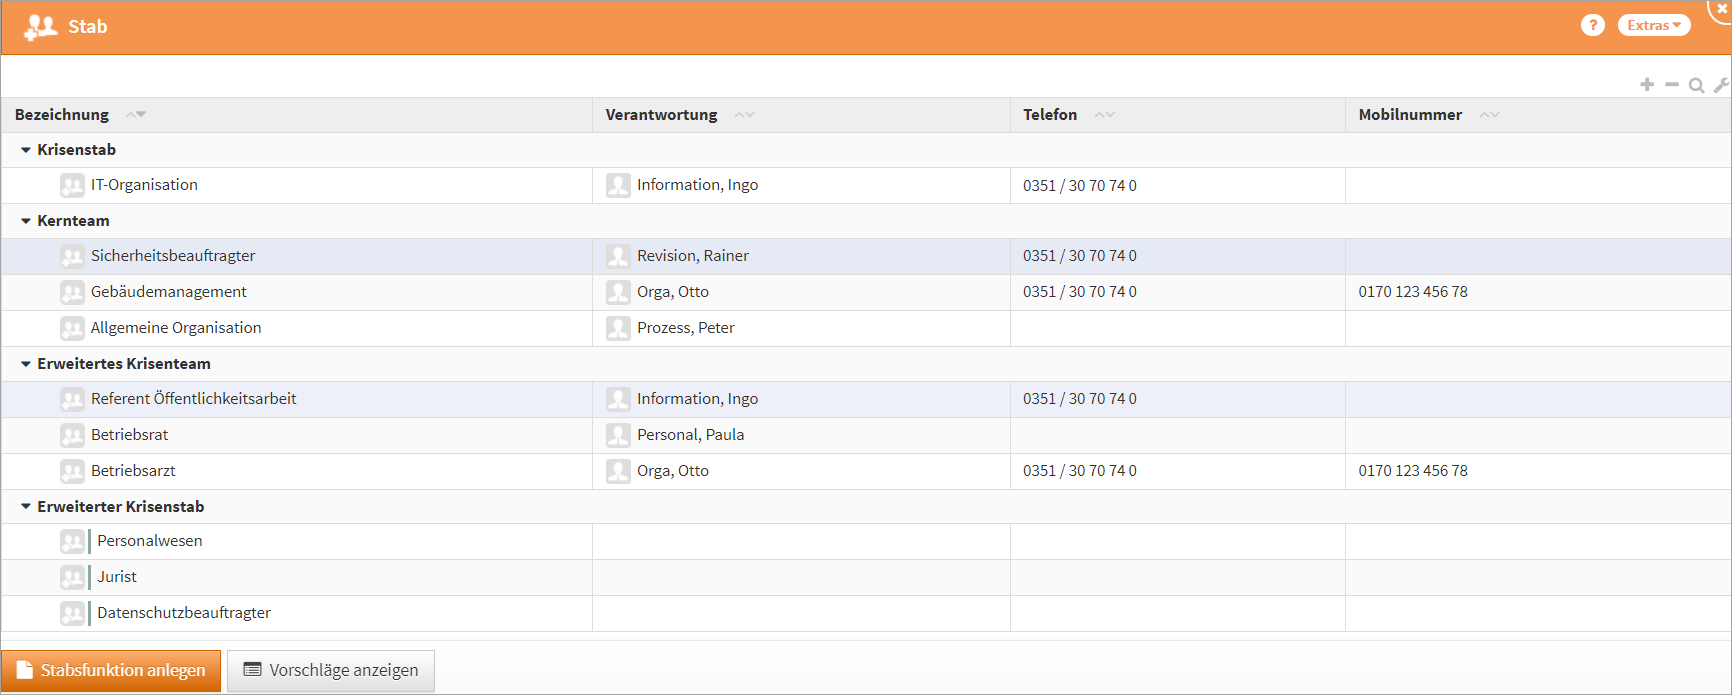Viewport: 1732px width, 695px height.
Task: Sort by Bezeichnung column arrows
Action: pos(136,115)
